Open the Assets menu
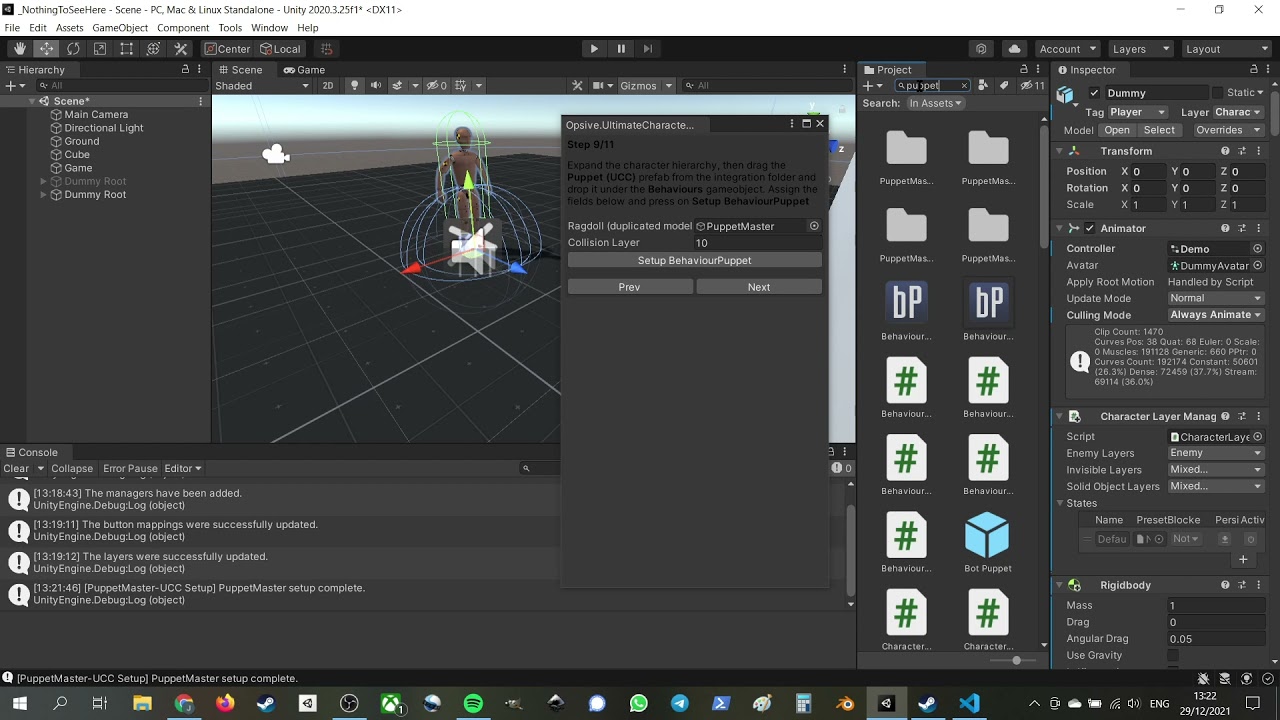 click(x=70, y=28)
